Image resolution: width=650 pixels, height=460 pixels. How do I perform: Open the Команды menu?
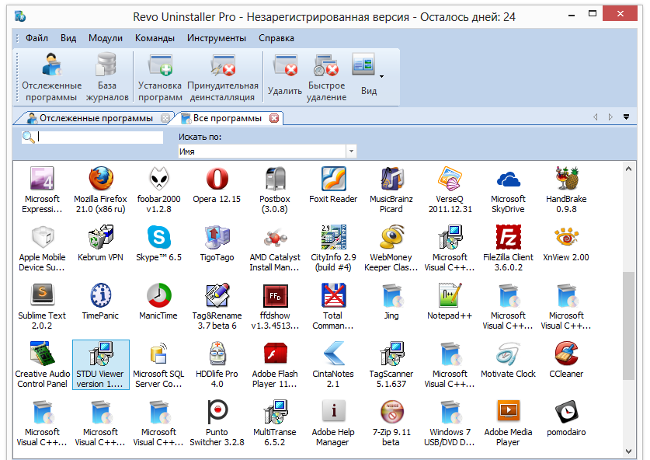pos(155,38)
